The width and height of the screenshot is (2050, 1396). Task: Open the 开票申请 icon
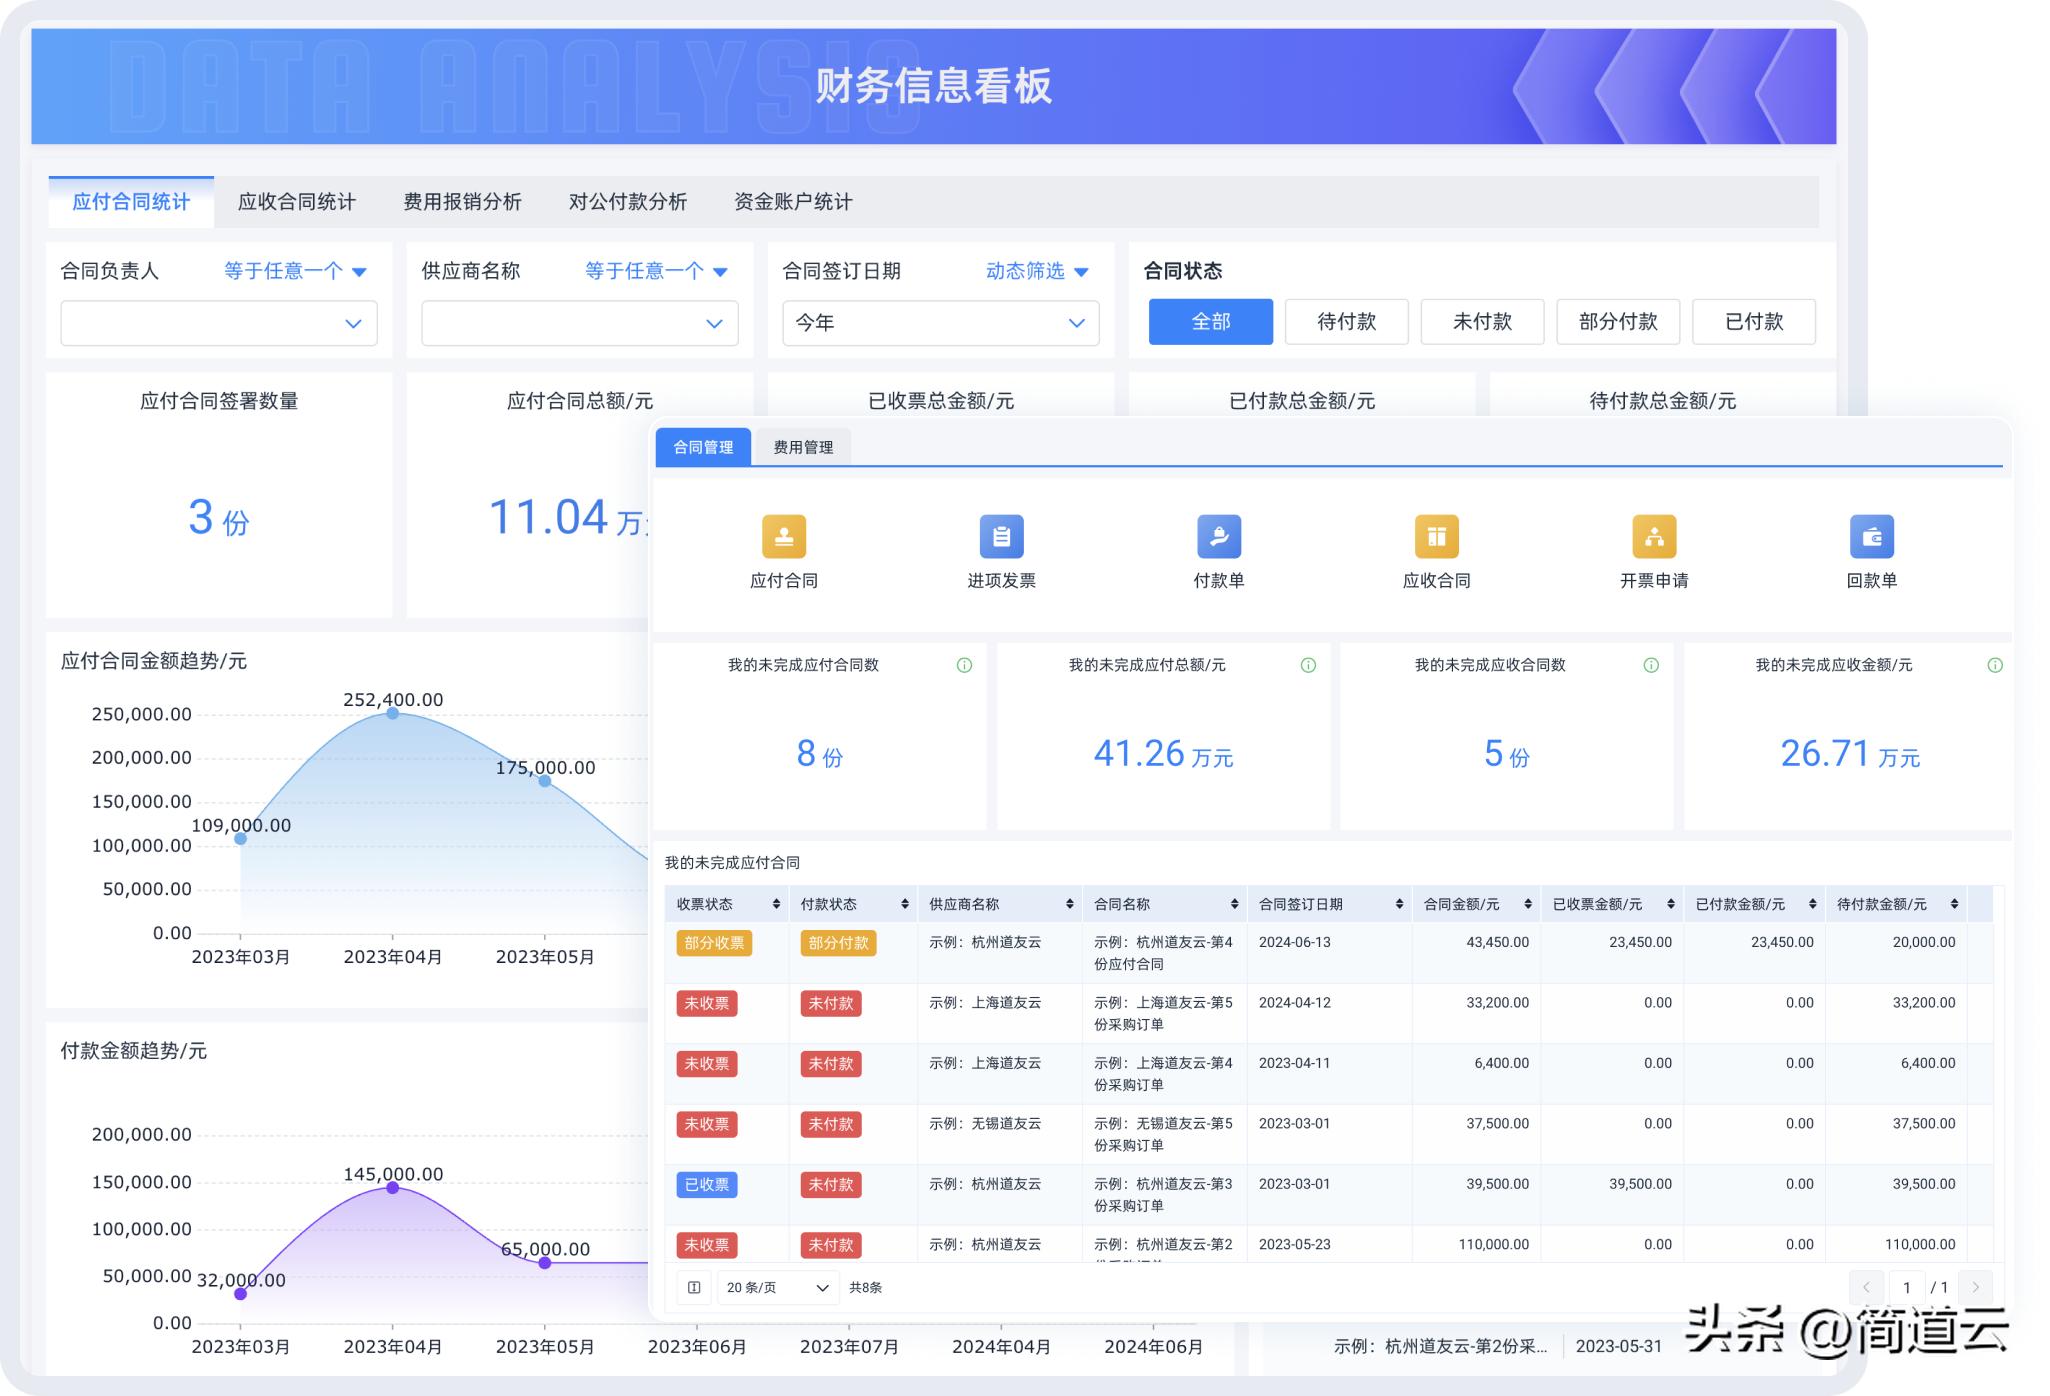1654,538
